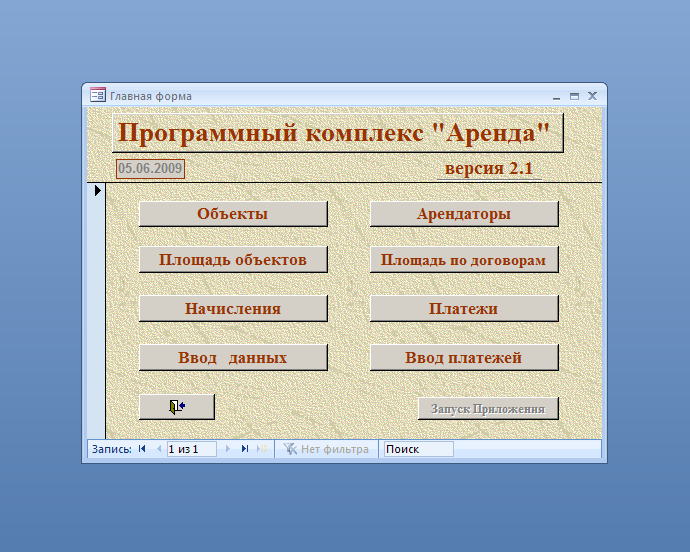Click the 'Ввод данных' button

point(233,358)
